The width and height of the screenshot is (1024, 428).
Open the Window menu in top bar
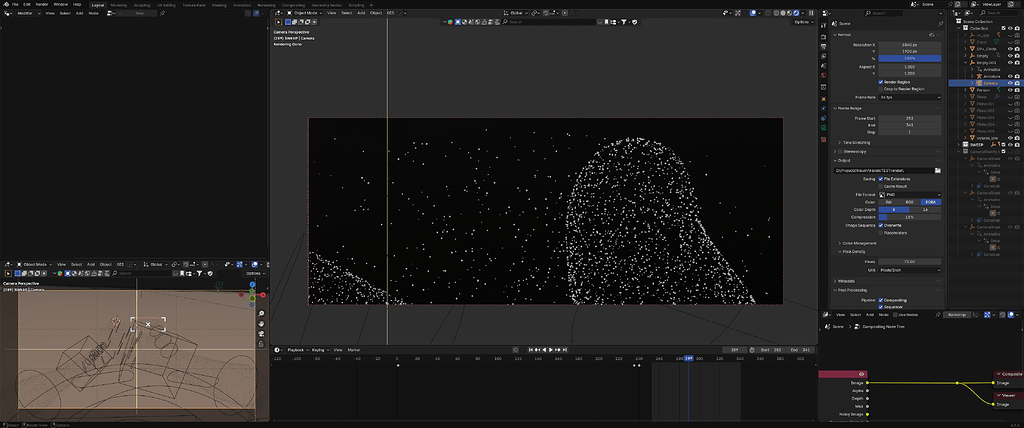(60, 5)
